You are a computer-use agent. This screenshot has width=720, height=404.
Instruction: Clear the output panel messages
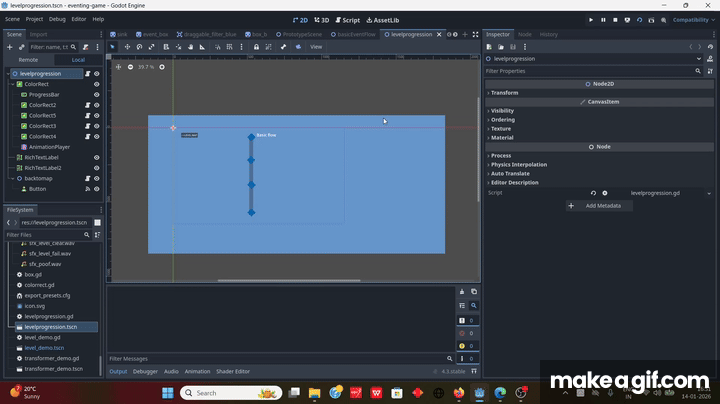462,292
